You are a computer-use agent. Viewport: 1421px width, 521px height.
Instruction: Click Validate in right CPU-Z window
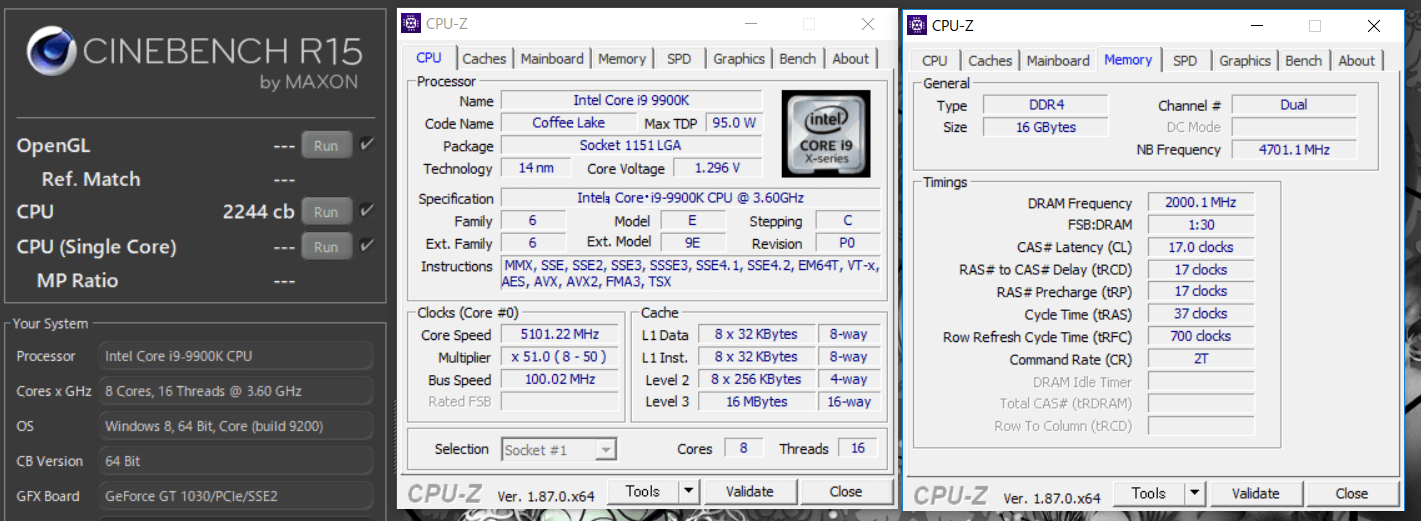click(1255, 493)
